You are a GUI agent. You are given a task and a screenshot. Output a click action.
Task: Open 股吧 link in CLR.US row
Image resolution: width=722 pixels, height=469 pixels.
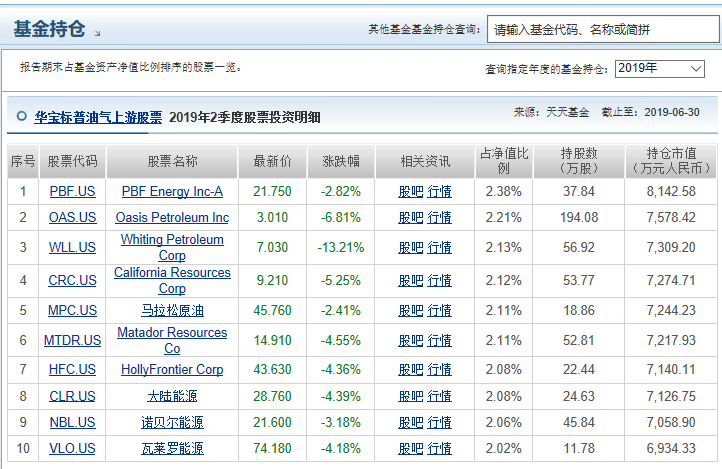point(410,396)
